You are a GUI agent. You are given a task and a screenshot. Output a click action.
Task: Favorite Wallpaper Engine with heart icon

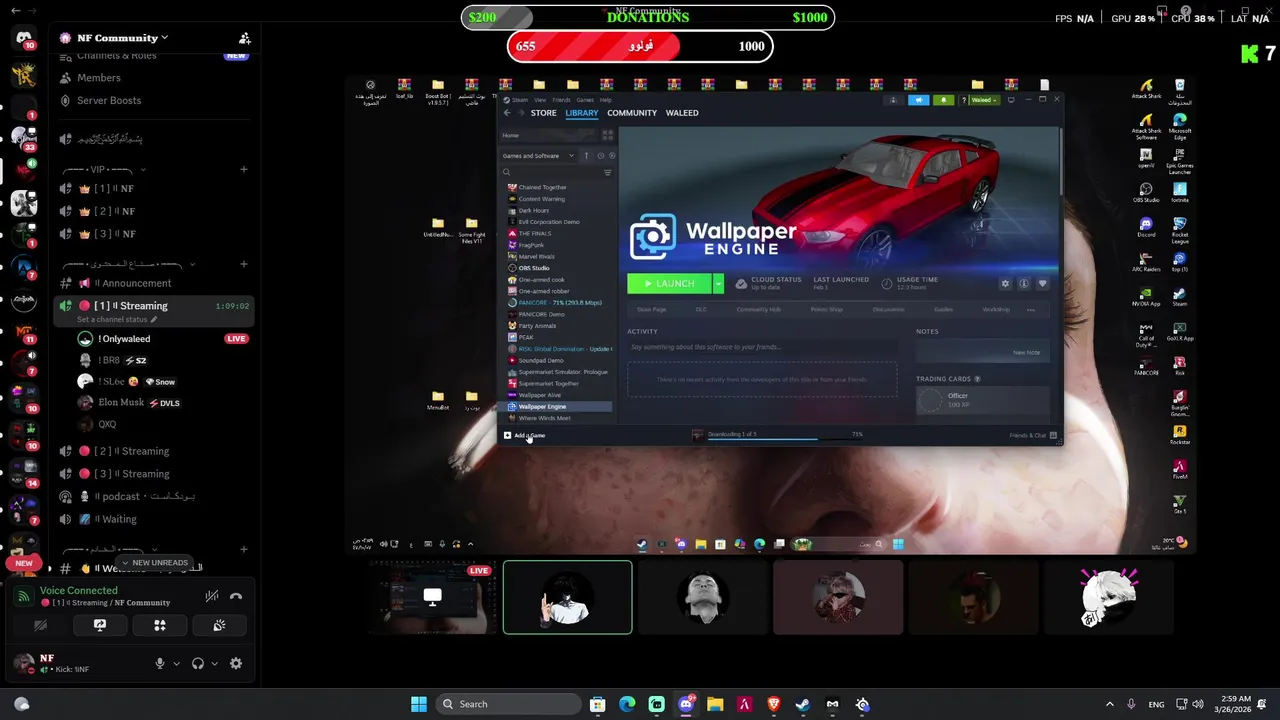[x=1042, y=284]
